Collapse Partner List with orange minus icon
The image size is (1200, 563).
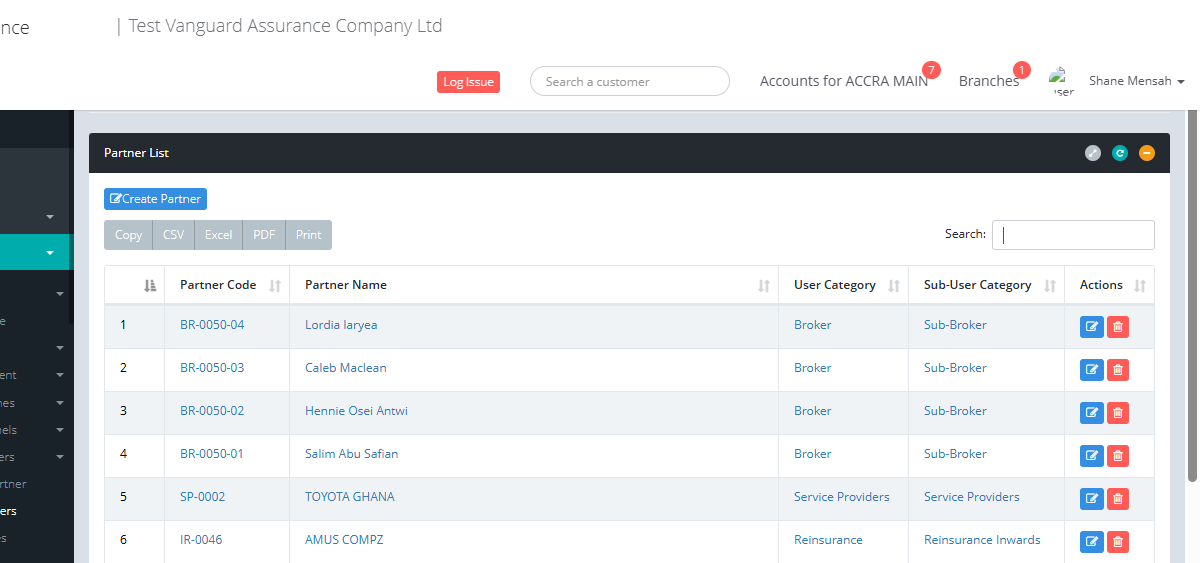(x=1147, y=153)
